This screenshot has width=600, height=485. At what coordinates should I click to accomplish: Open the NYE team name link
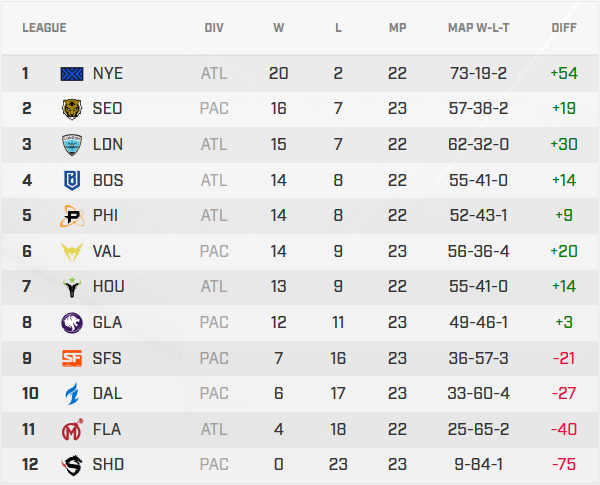pos(108,73)
